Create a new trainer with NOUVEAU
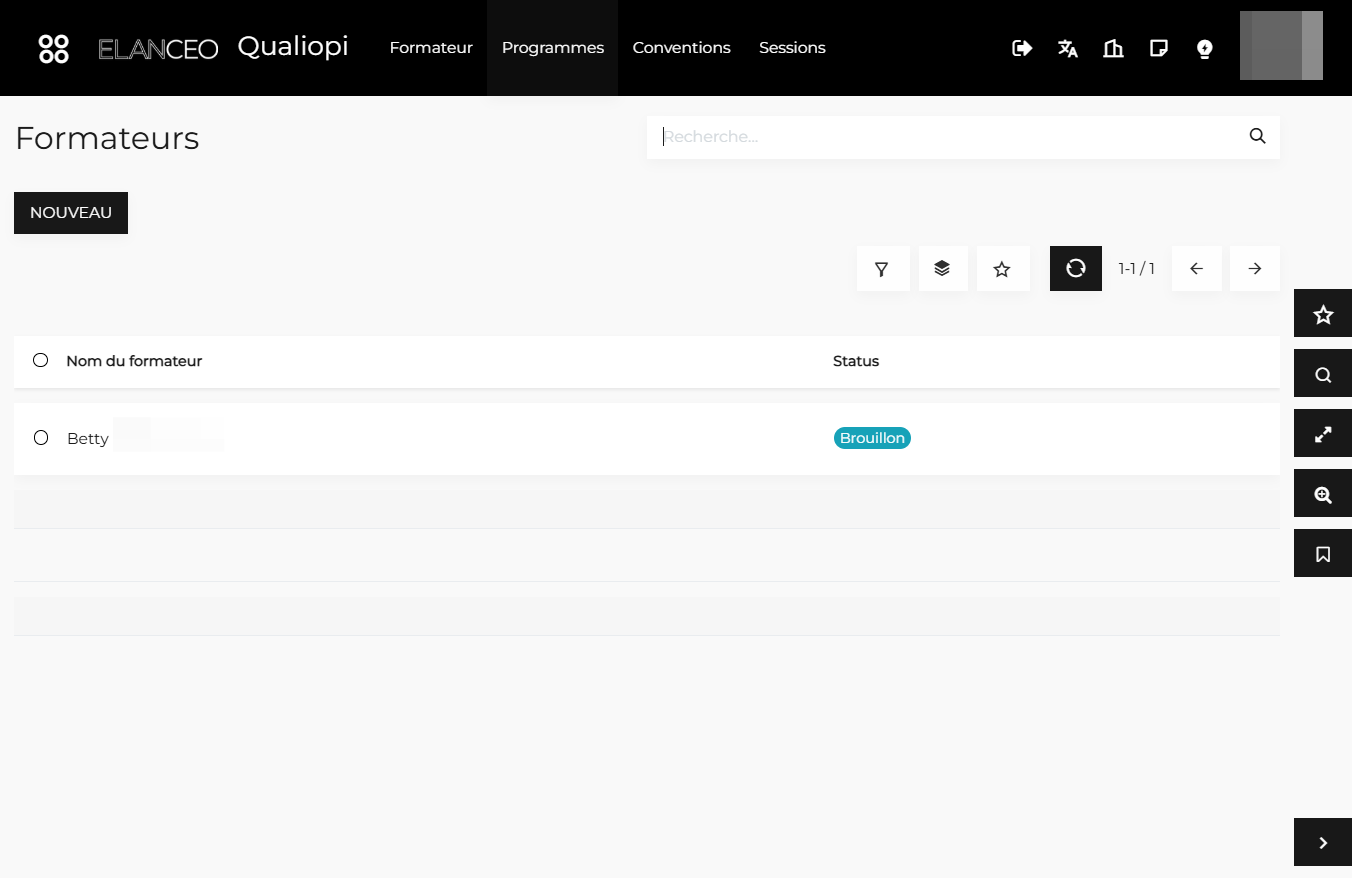Image resolution: width=1352 pixels, height=878 pixels. click(x=71, y=213)
